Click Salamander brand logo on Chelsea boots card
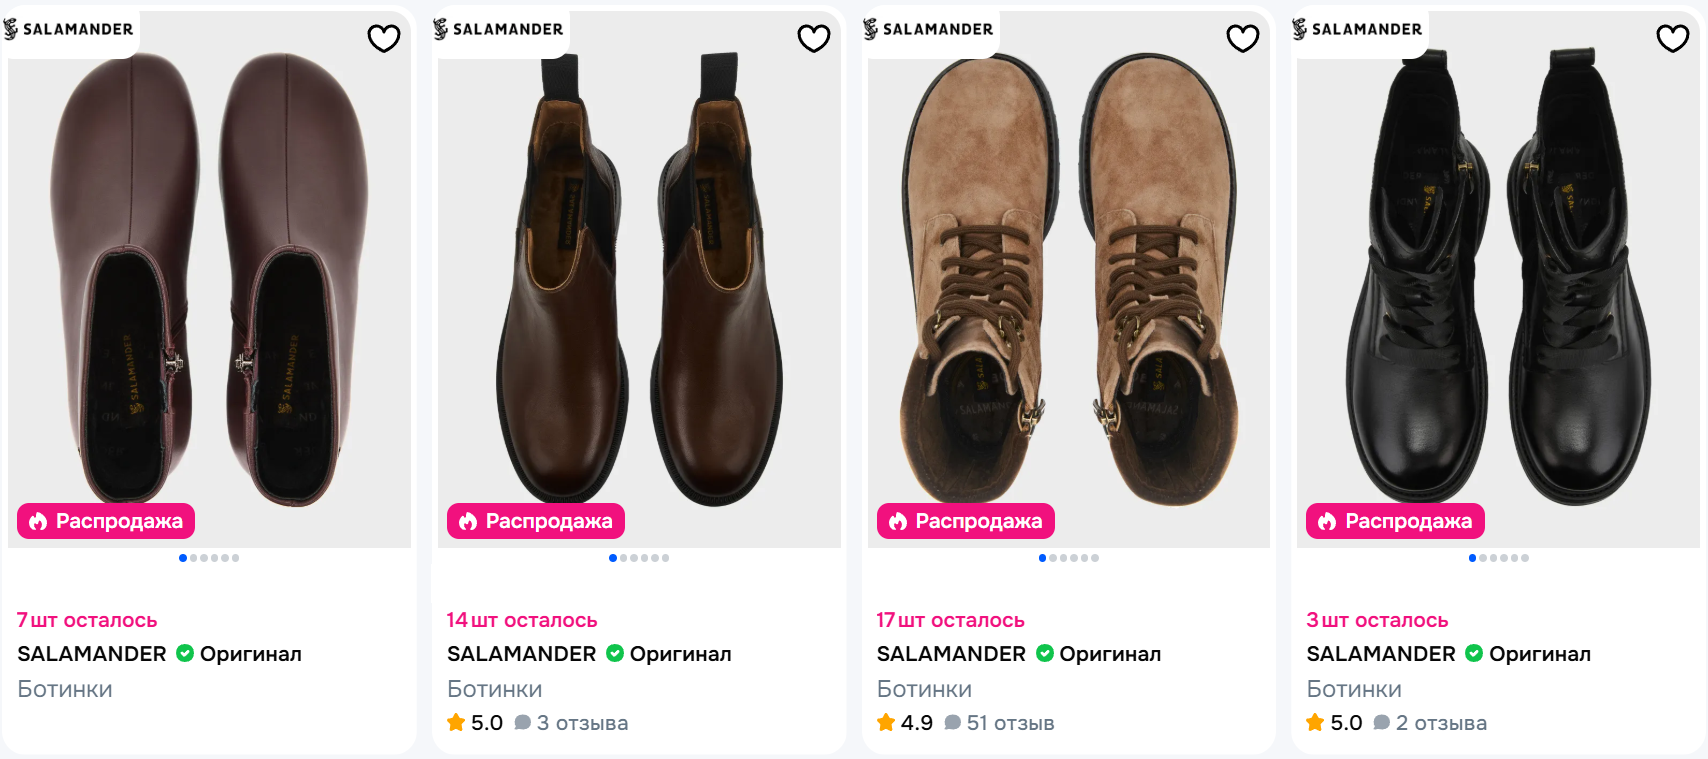1708x759 pixels. click(499, 29)
